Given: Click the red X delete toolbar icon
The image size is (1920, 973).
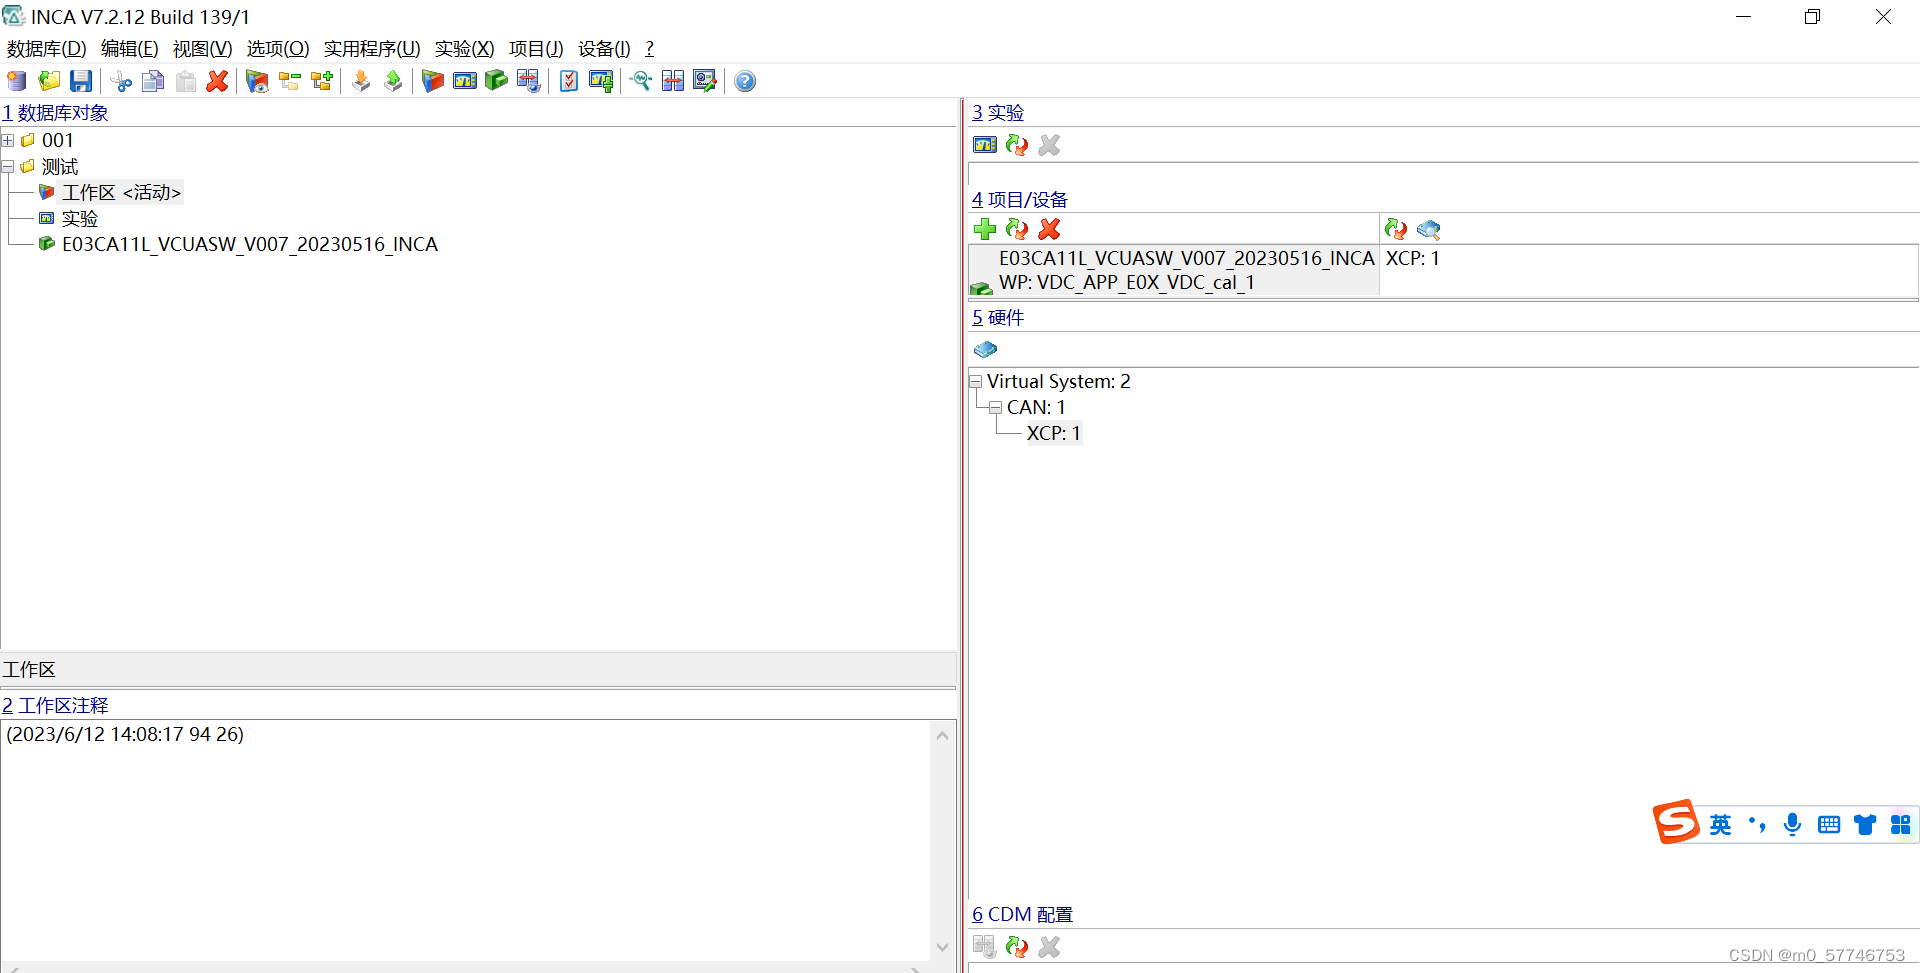Looking at the screenshot, I should (x=217, y=81).
